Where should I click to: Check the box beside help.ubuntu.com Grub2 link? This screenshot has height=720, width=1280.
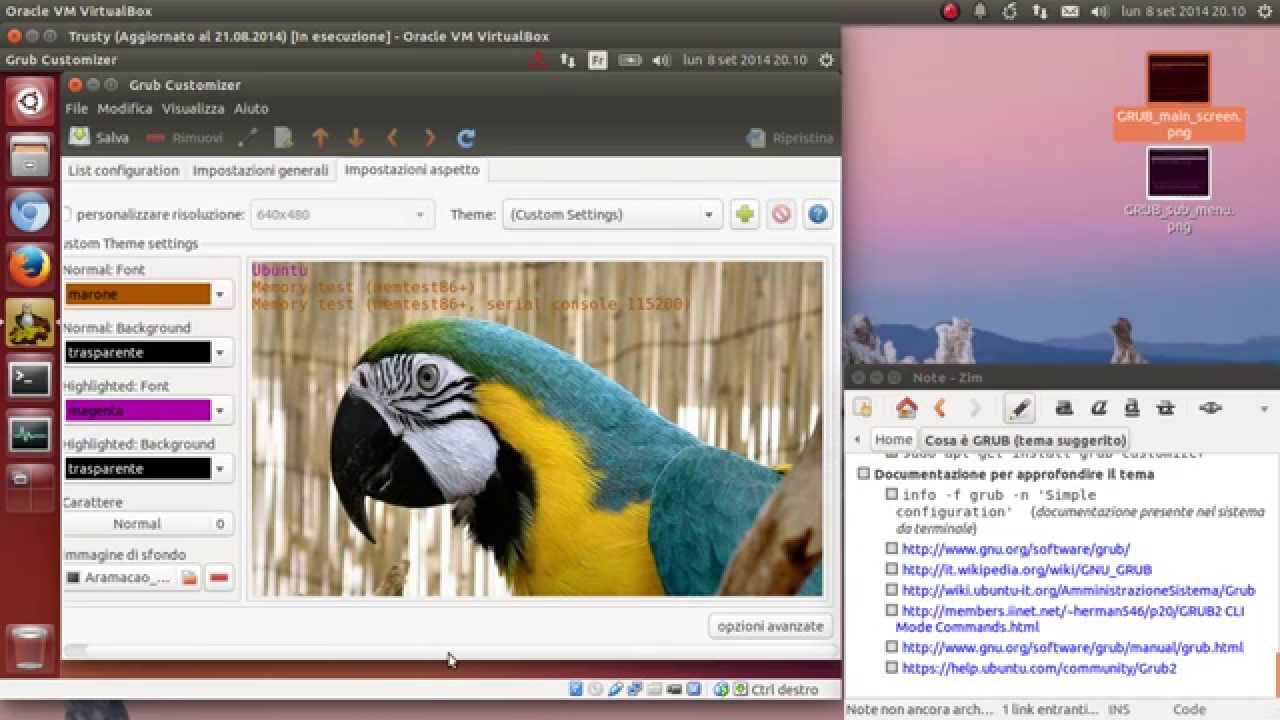point(891,667)
